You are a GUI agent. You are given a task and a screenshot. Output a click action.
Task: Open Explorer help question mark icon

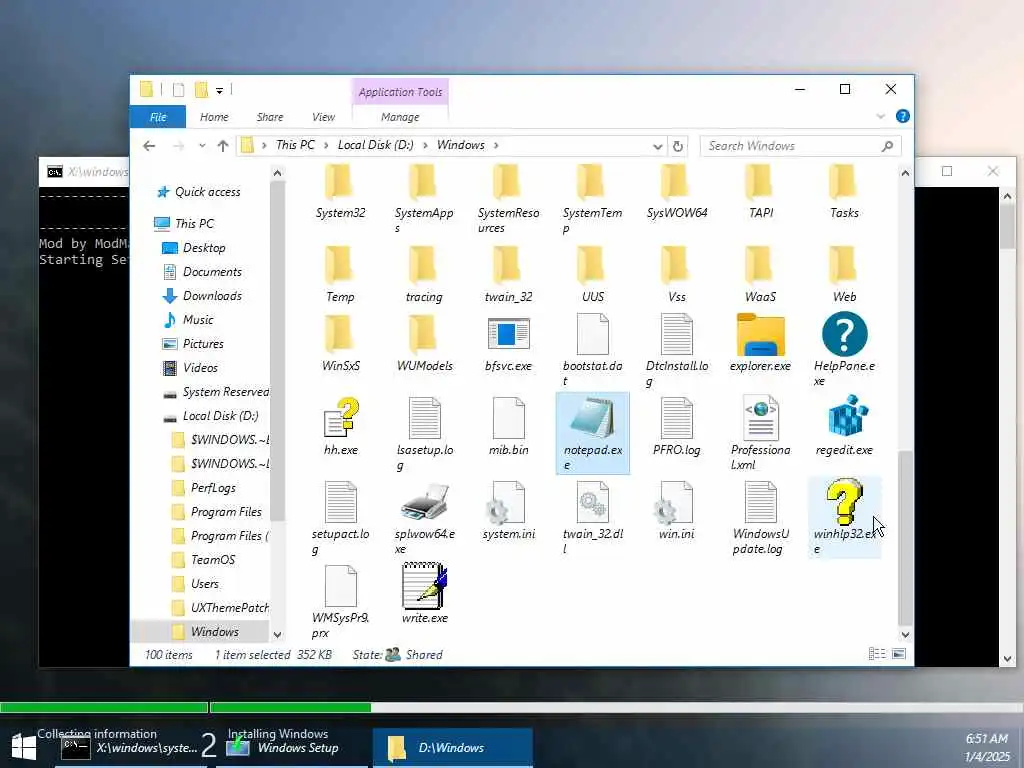pos(903,116)
